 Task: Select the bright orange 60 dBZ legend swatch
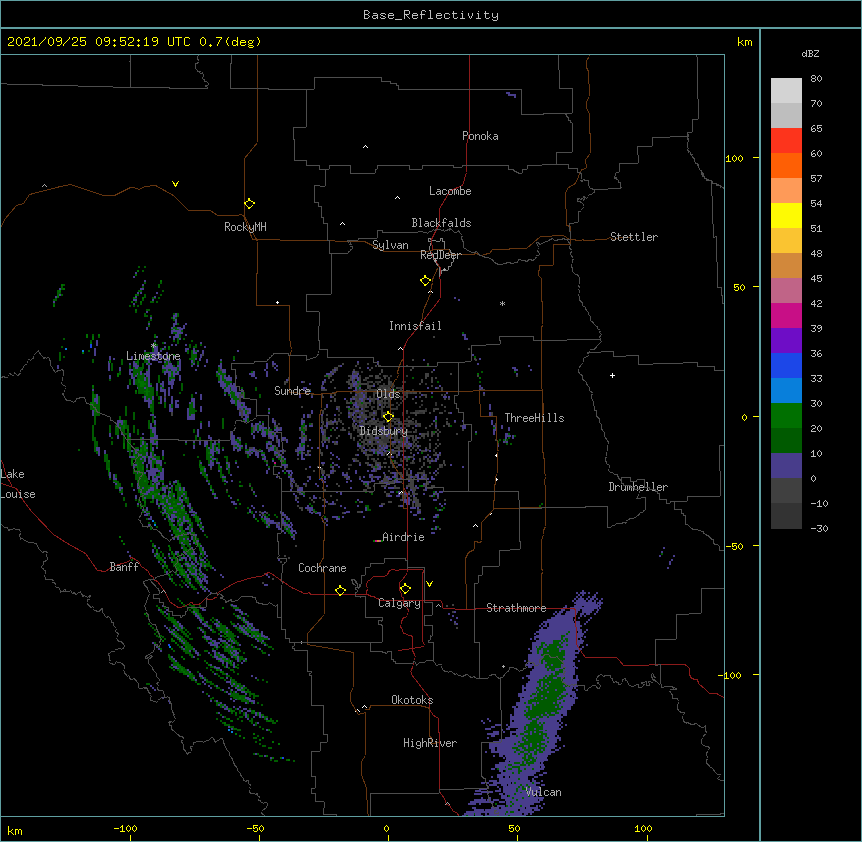point(786,165)
